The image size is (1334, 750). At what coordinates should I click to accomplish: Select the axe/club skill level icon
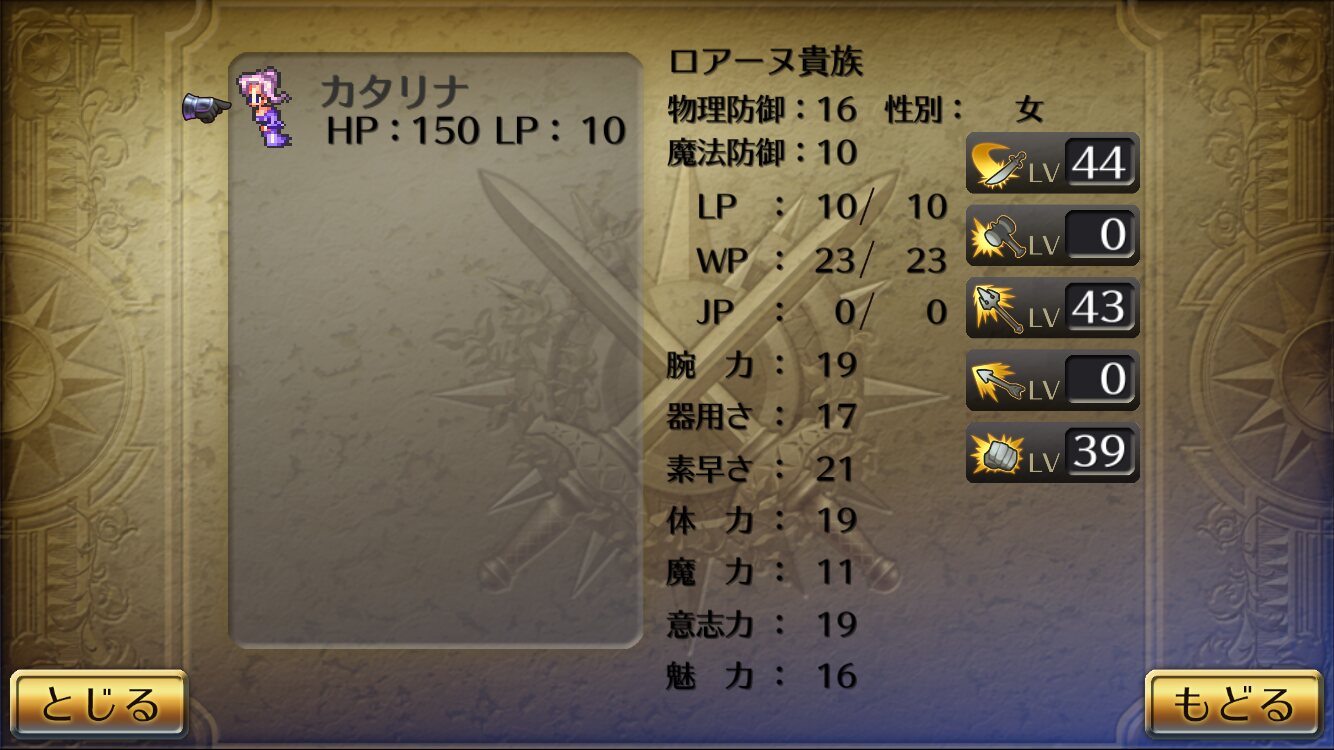(998, 237)
